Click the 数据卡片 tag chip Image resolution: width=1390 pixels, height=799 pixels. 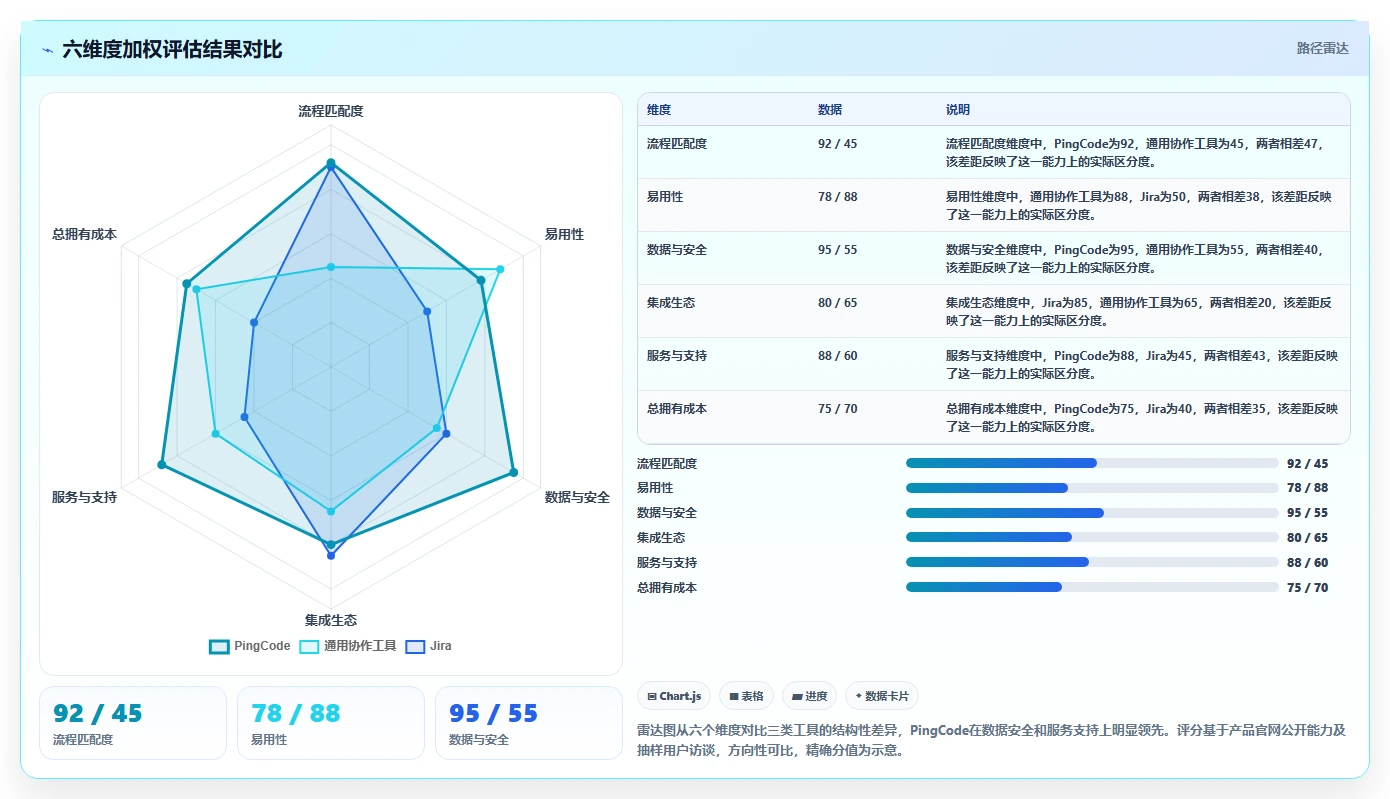click(881, 696)
